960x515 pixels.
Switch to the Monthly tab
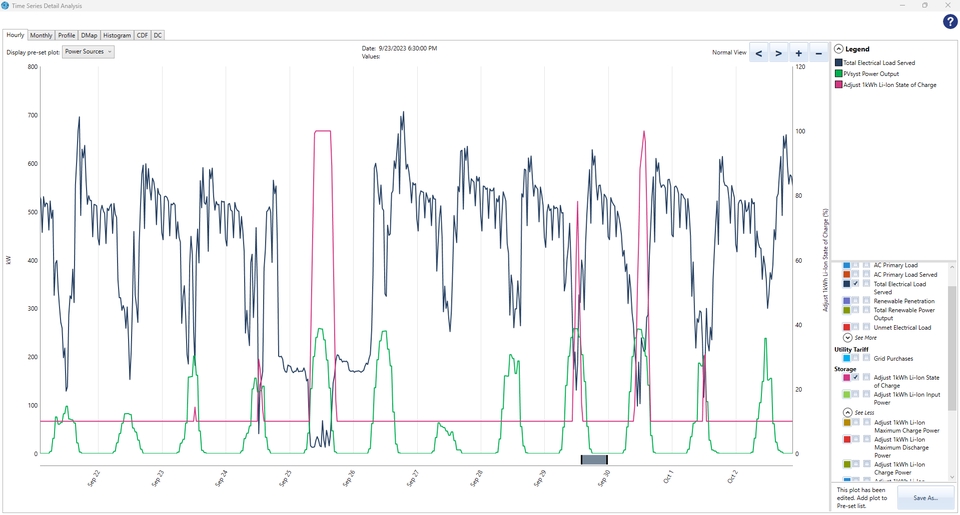(x=41, y=36)
